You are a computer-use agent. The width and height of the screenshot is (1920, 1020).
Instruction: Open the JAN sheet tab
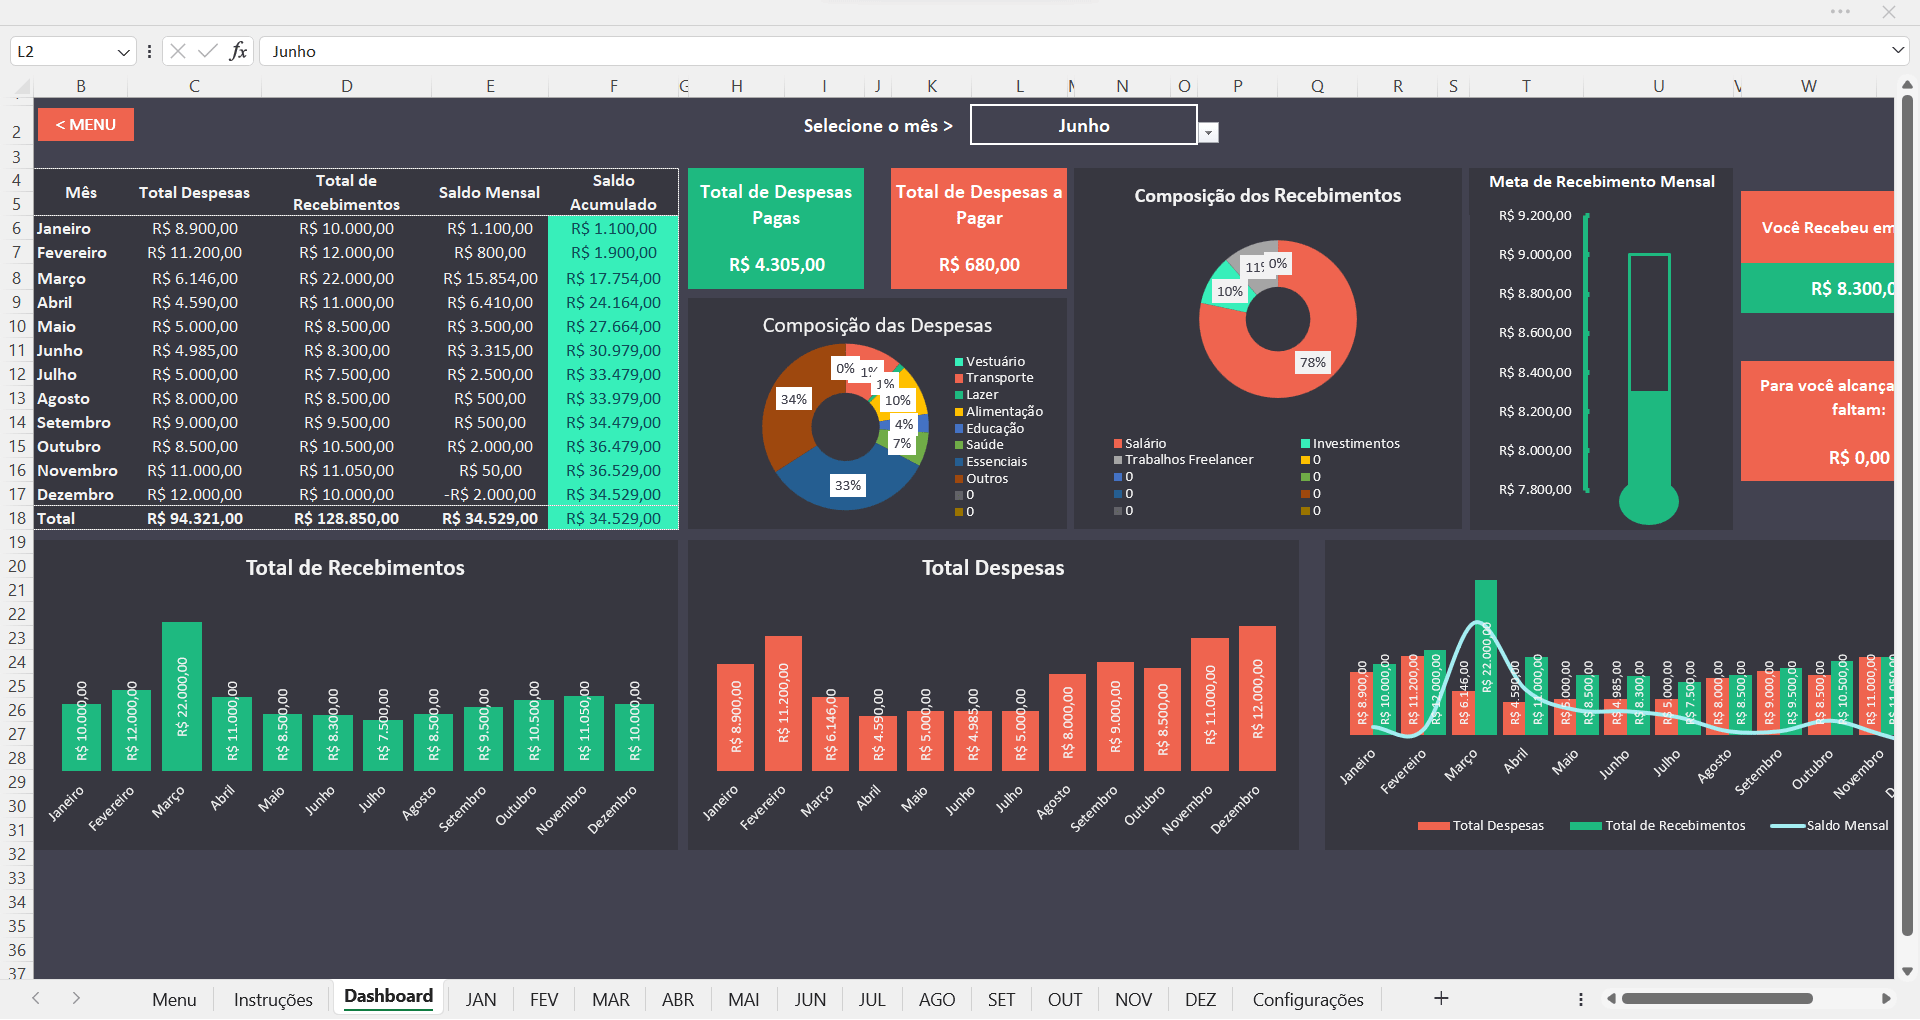pos(481,999)
